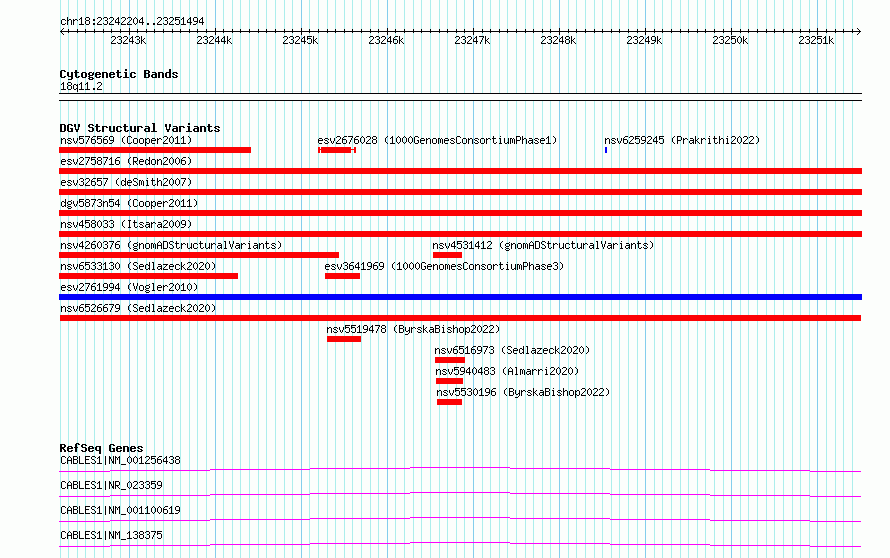Click the chr18:23242204..23251494 coordinates text
The width and height of the screenshot is (890, 558).
click(x=132, y=21)
